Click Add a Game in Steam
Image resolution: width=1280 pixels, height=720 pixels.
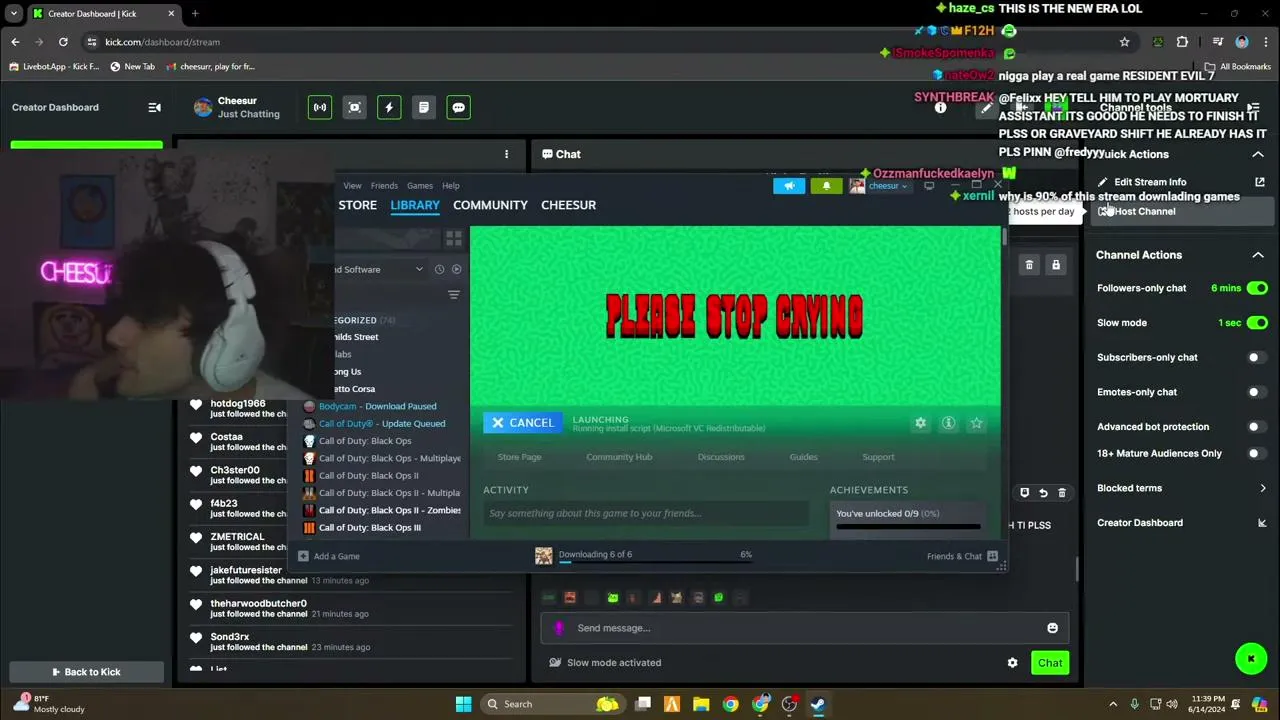329,556
